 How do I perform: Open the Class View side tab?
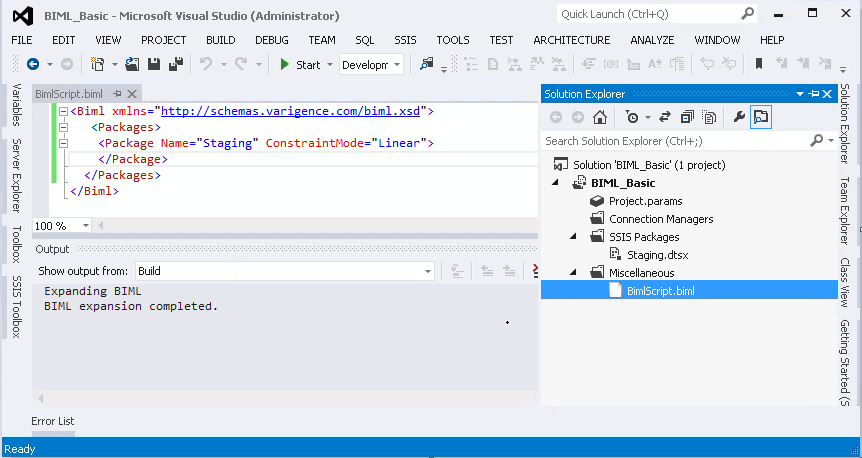tap(845, 282)
